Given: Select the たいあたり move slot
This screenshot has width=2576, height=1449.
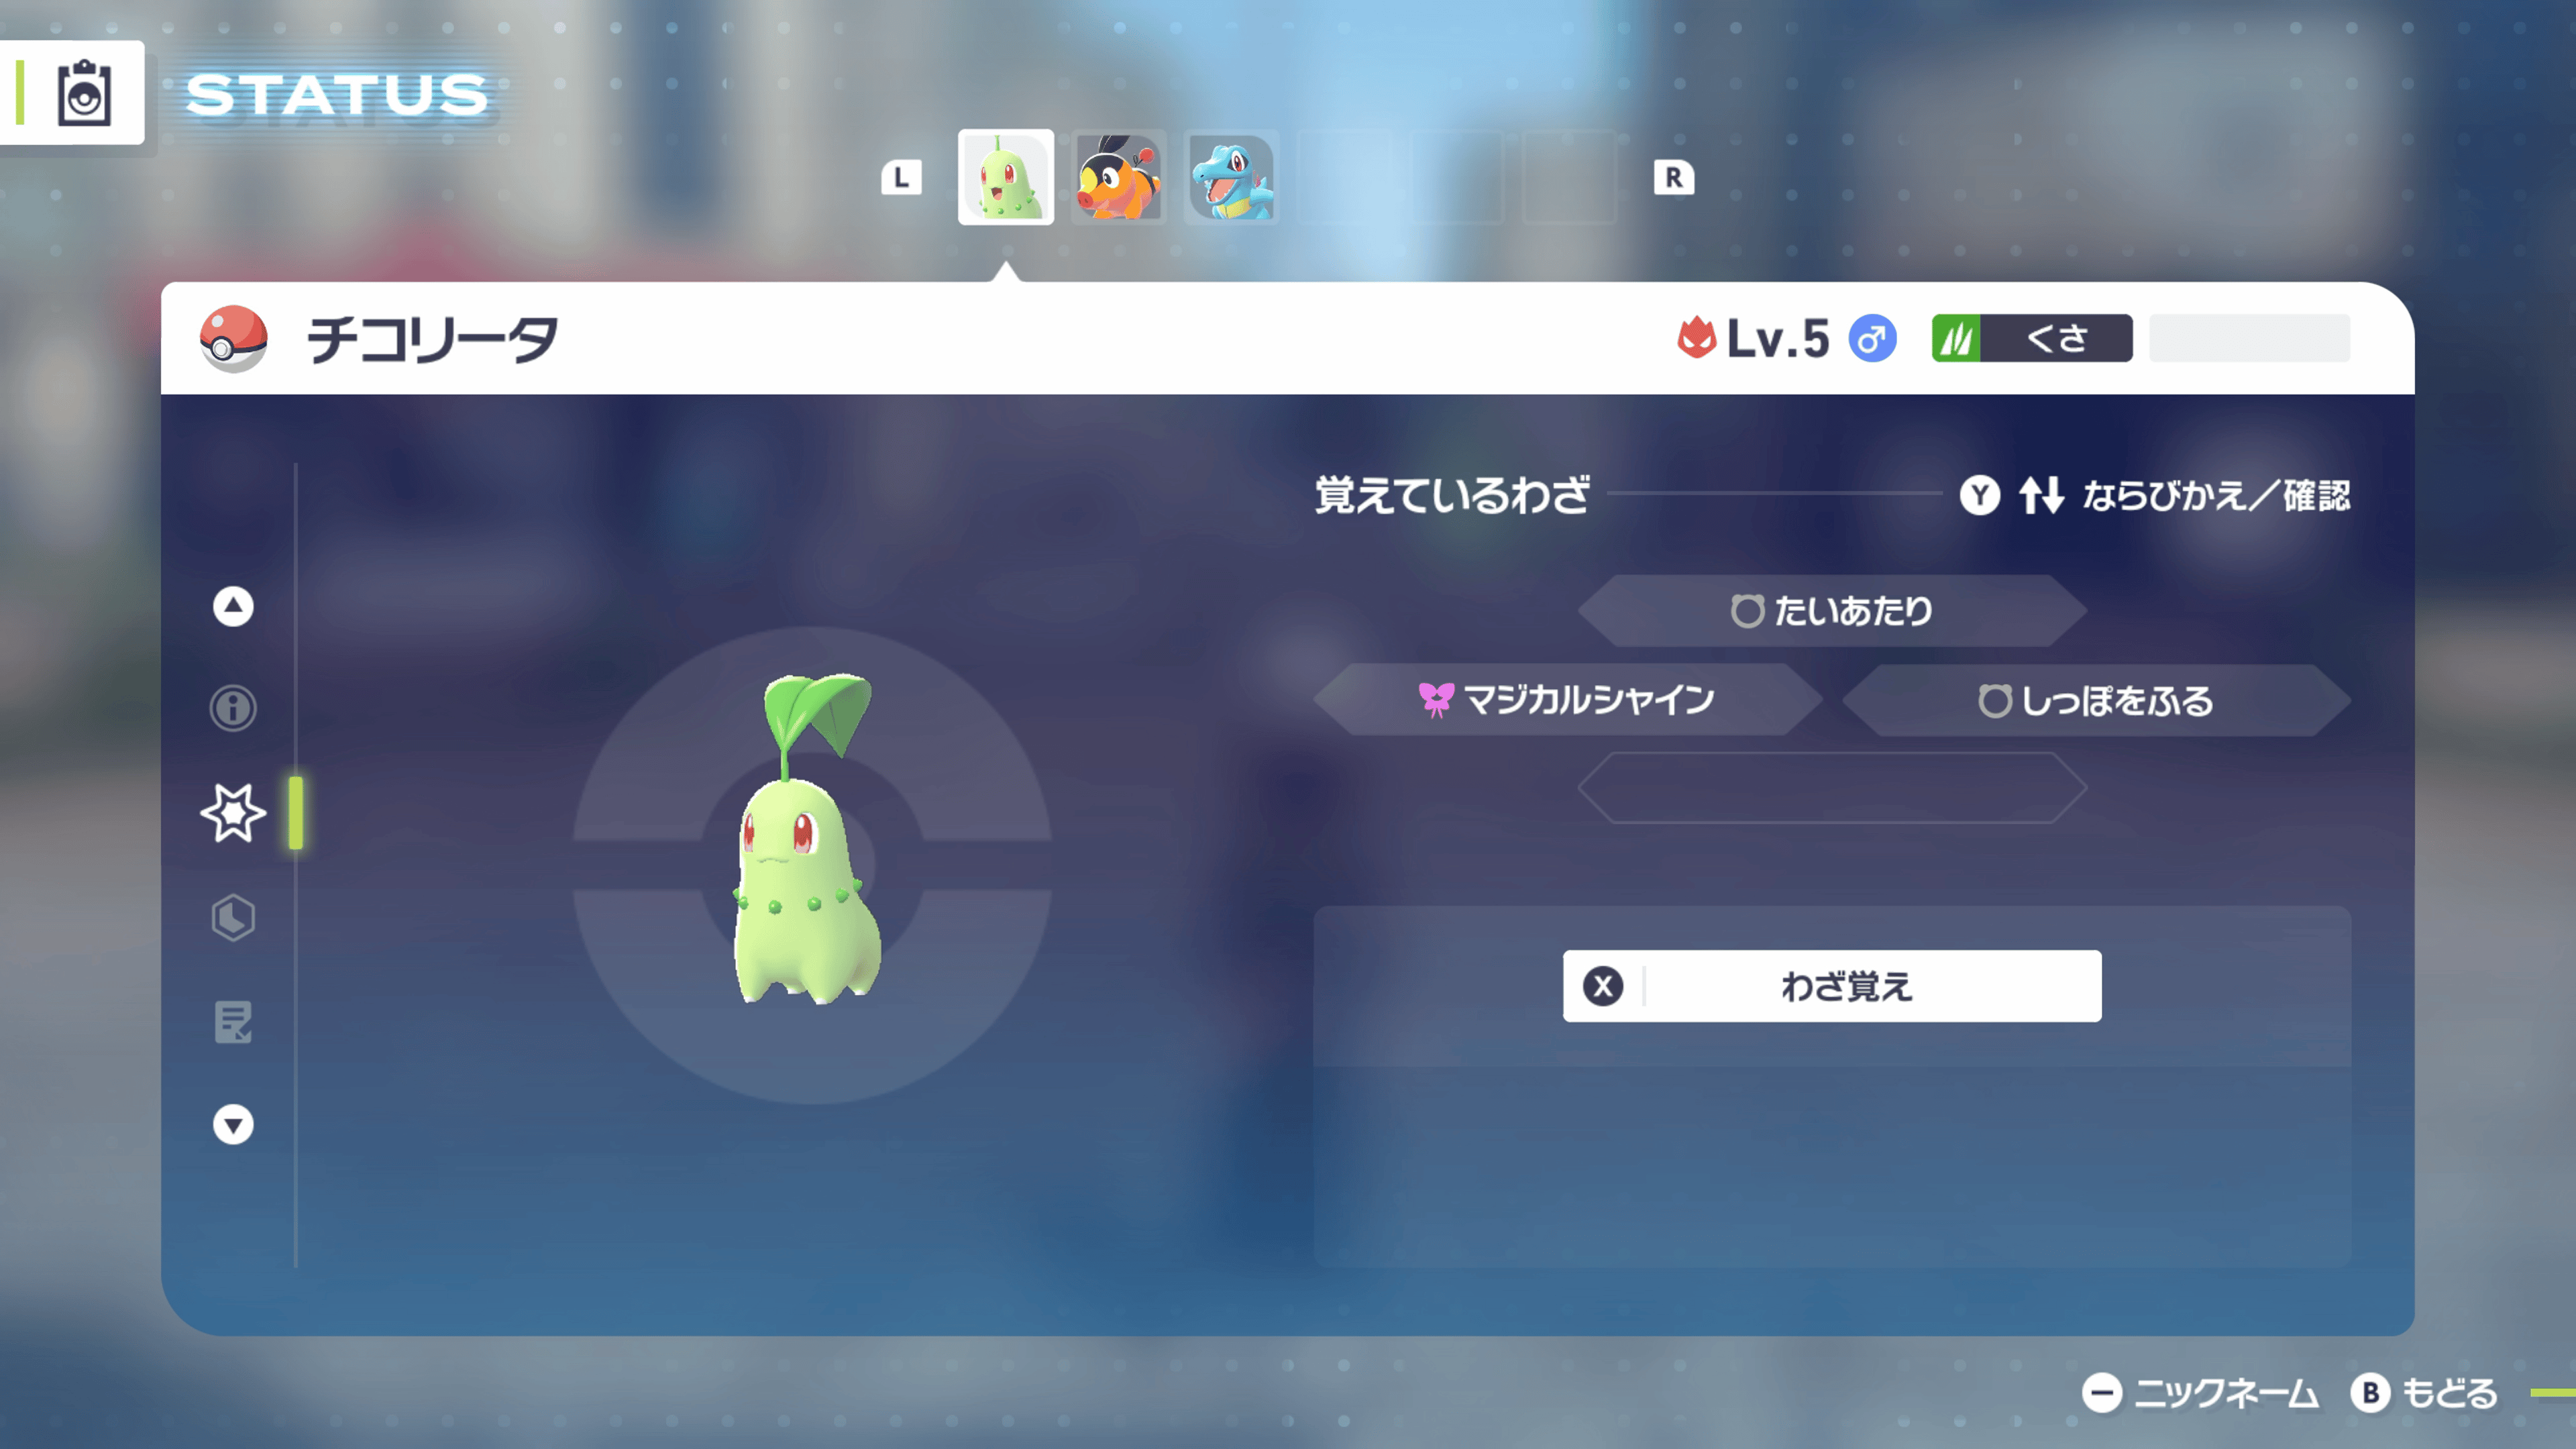Looking at the screenshot, I should [1833, 611].
